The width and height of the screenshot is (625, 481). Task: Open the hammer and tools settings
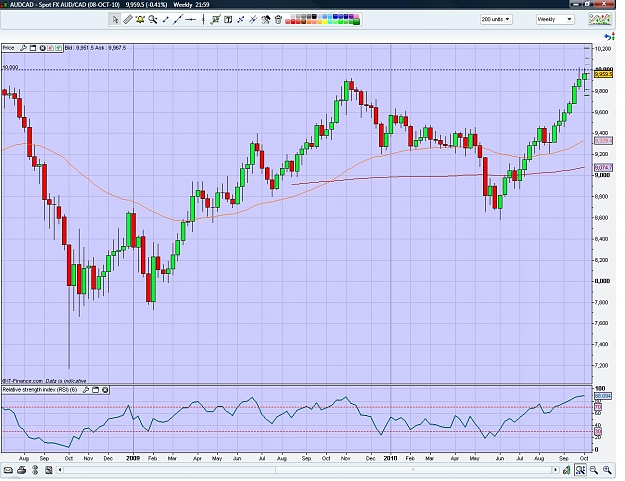coord(266,19)
